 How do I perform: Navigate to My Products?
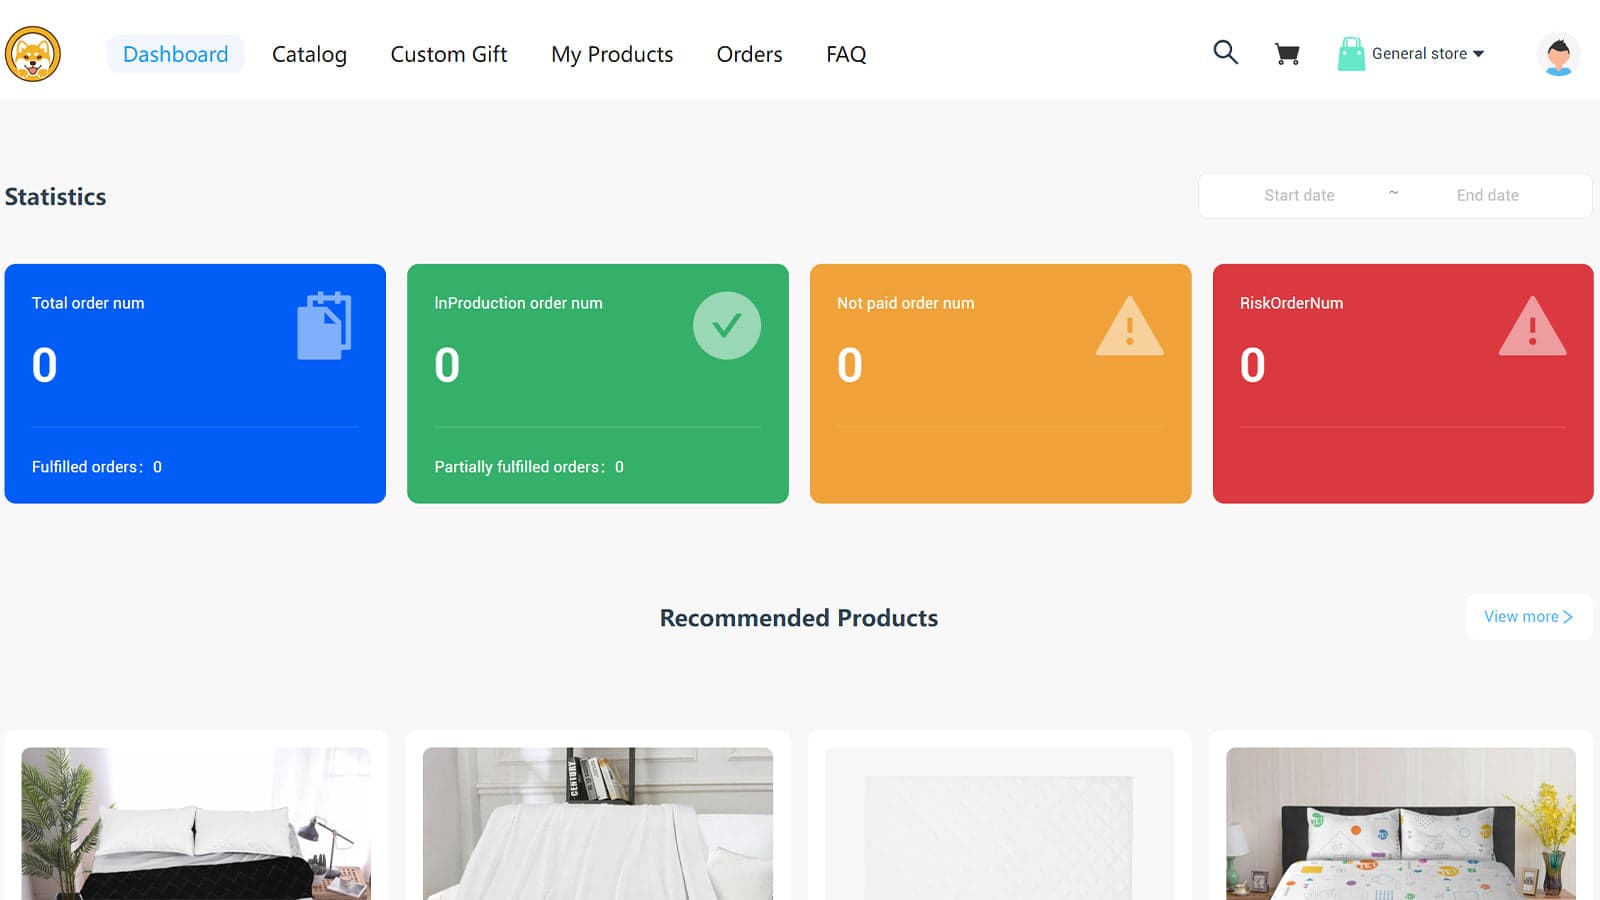[x=611, y=54]
